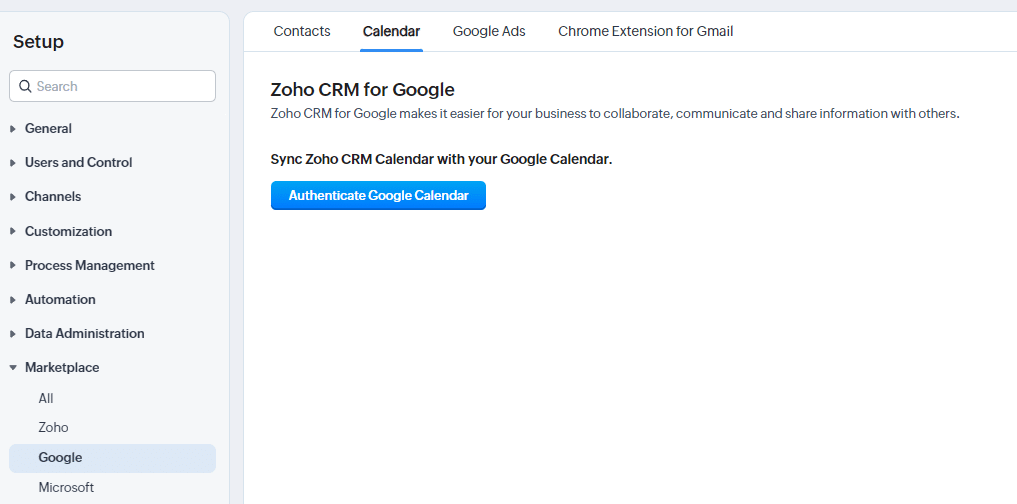Select Google in Marketplace list
The width and height of the screenshot is (1017, 504).
(112, 458)
